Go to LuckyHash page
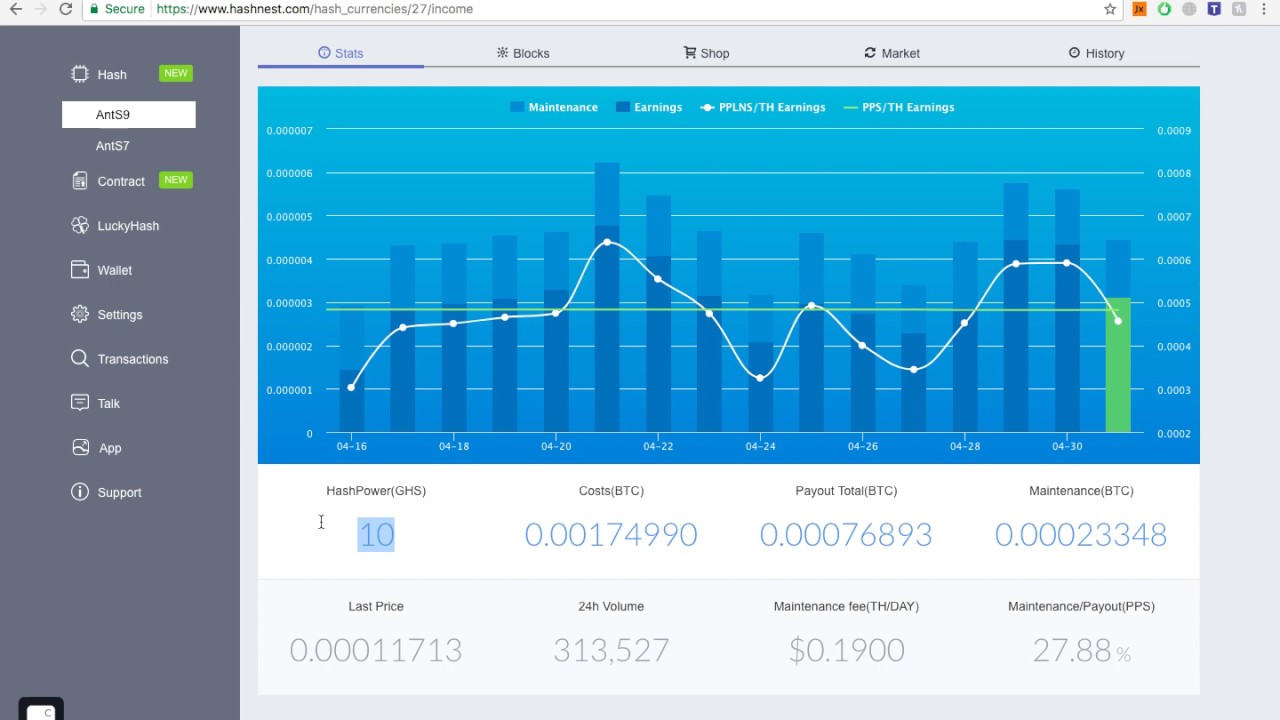 coord(128,226)
